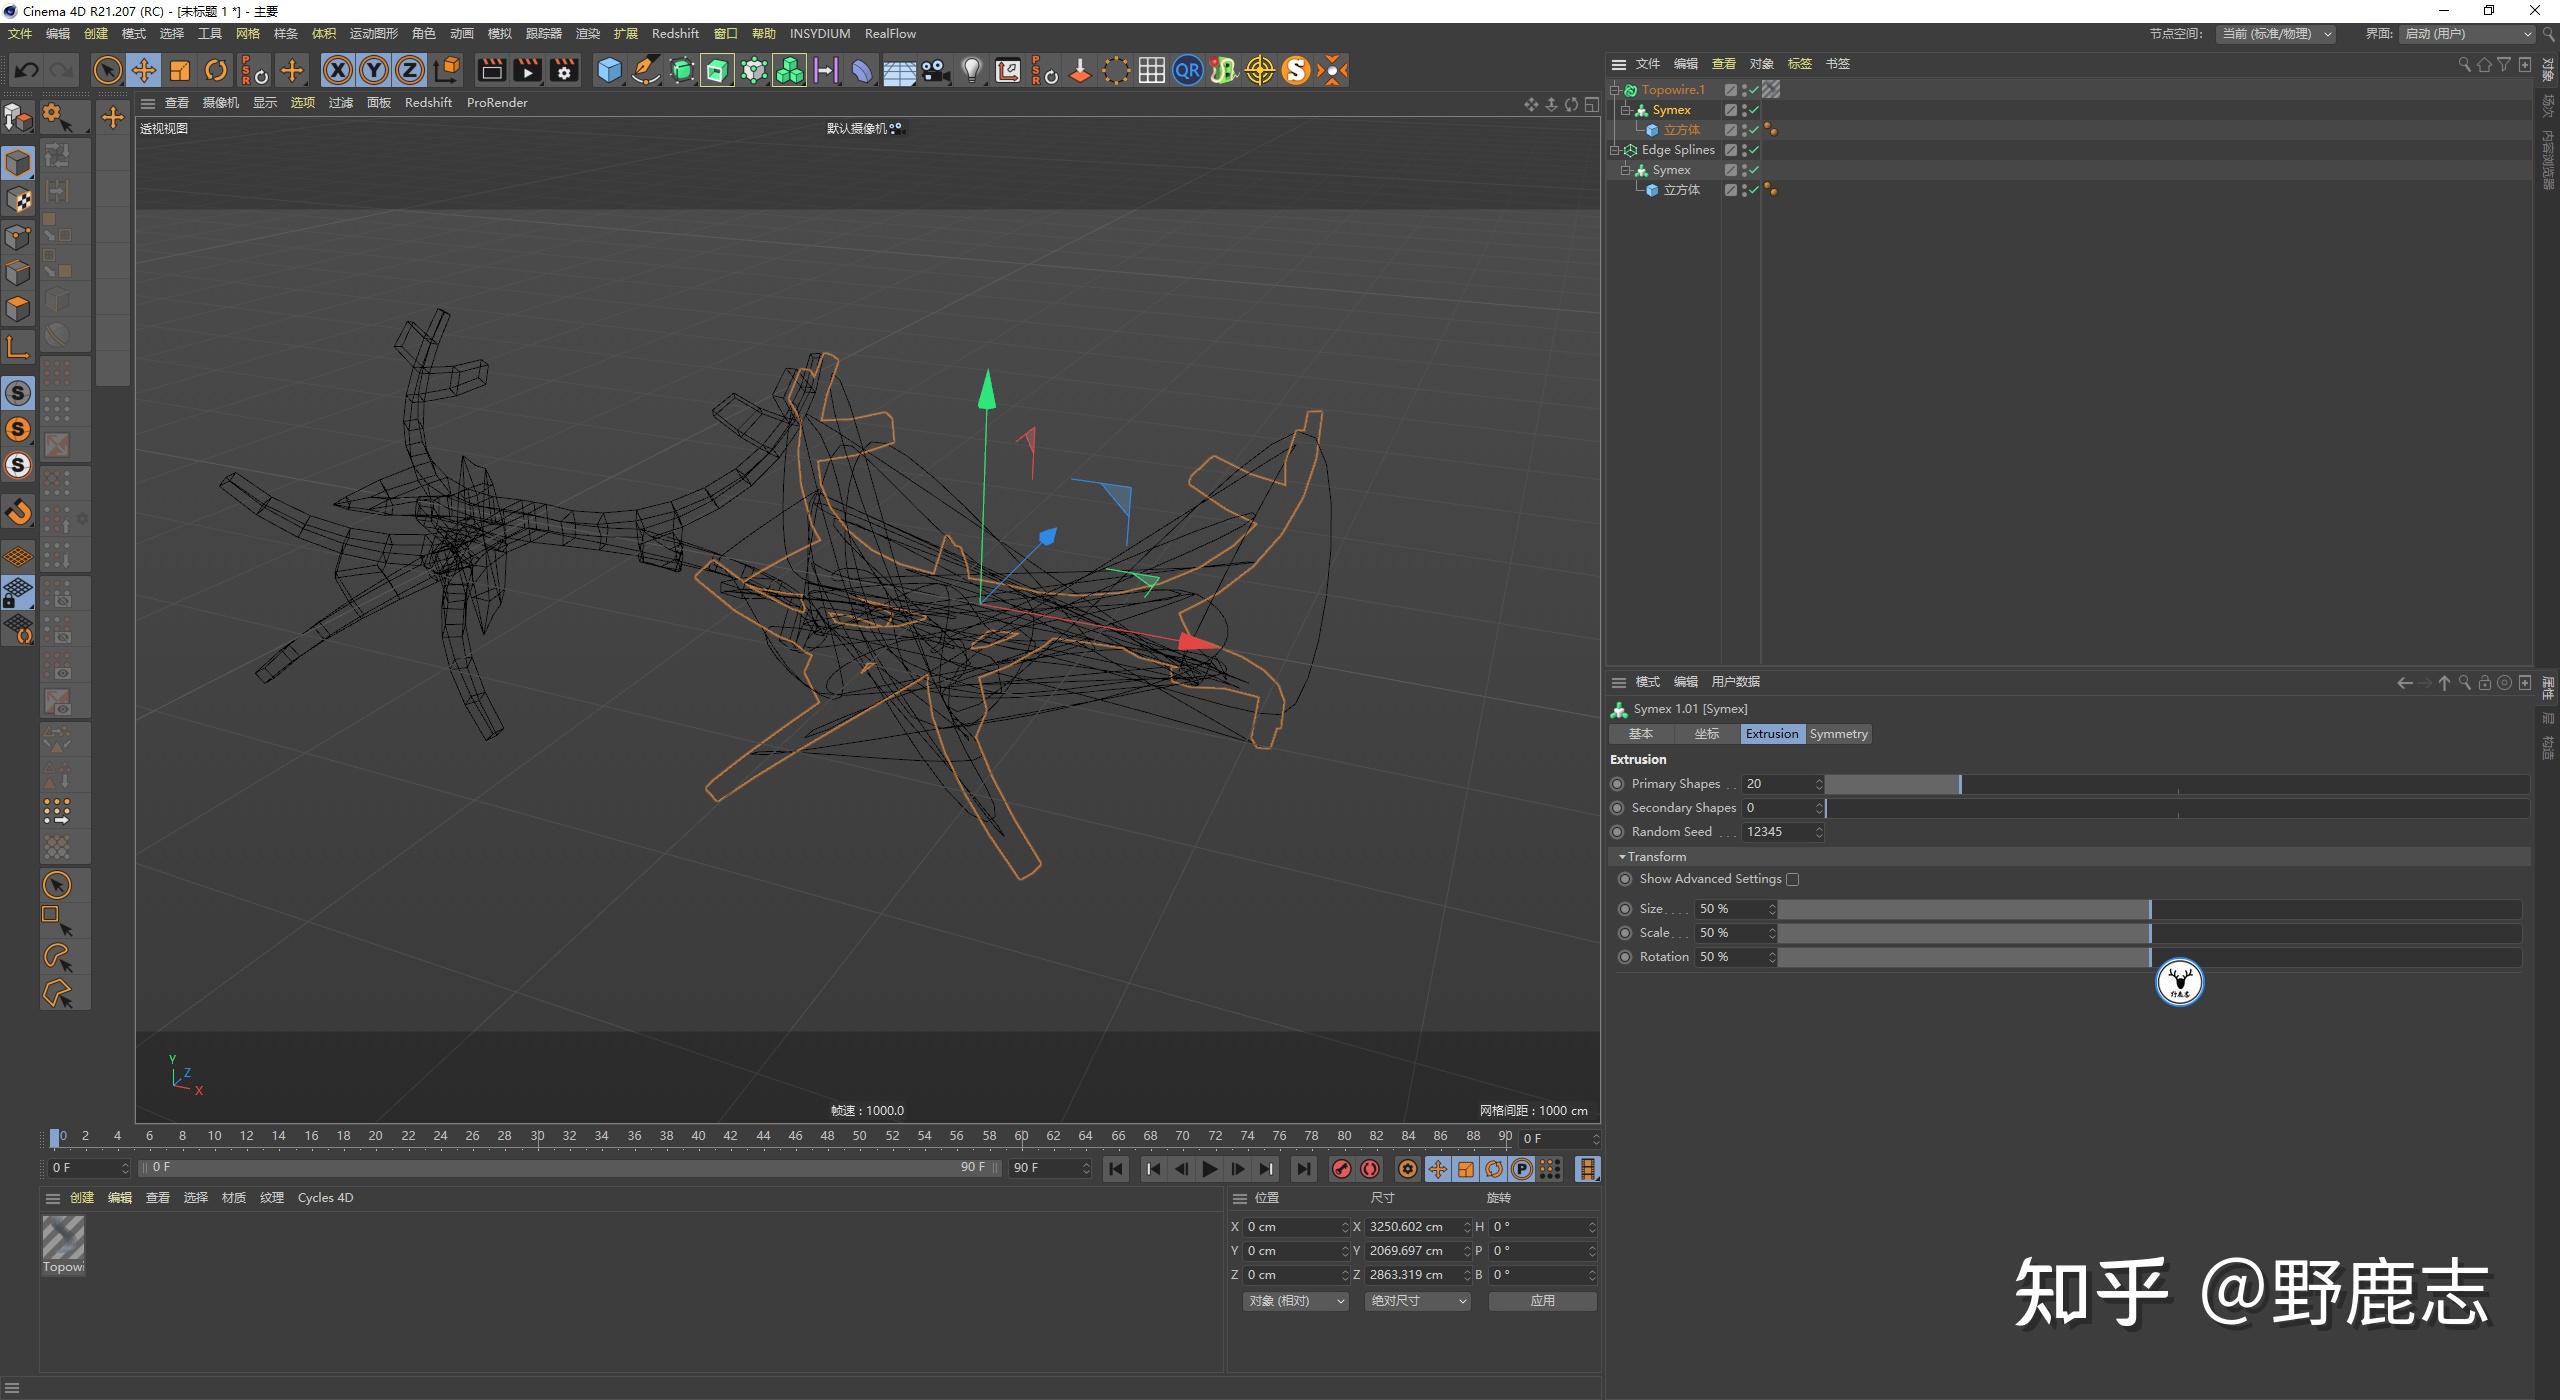Click the Record Active Objects button
This screenshot has height=1400, width=2560.
click(x=1342, y=1169)
